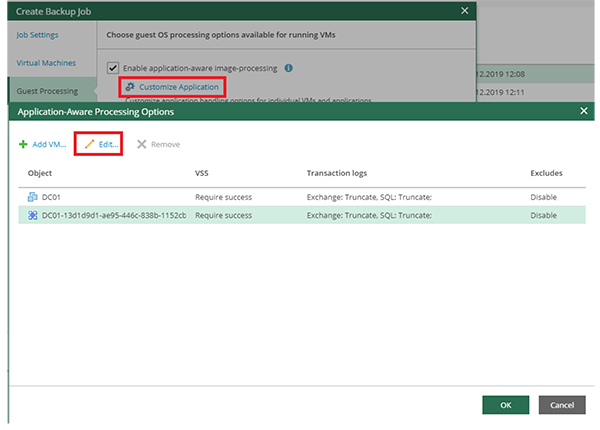Click the icon beside DC01-13d1d9d1 entry
The width and height of the screenshot is (600, 430).
tap(31, 215)
